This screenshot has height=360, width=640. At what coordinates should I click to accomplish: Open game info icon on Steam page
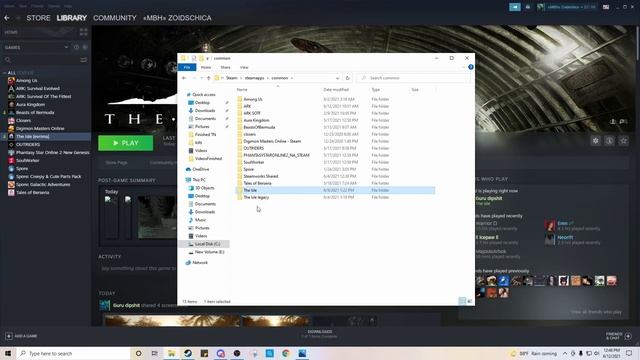click(609, 141)
